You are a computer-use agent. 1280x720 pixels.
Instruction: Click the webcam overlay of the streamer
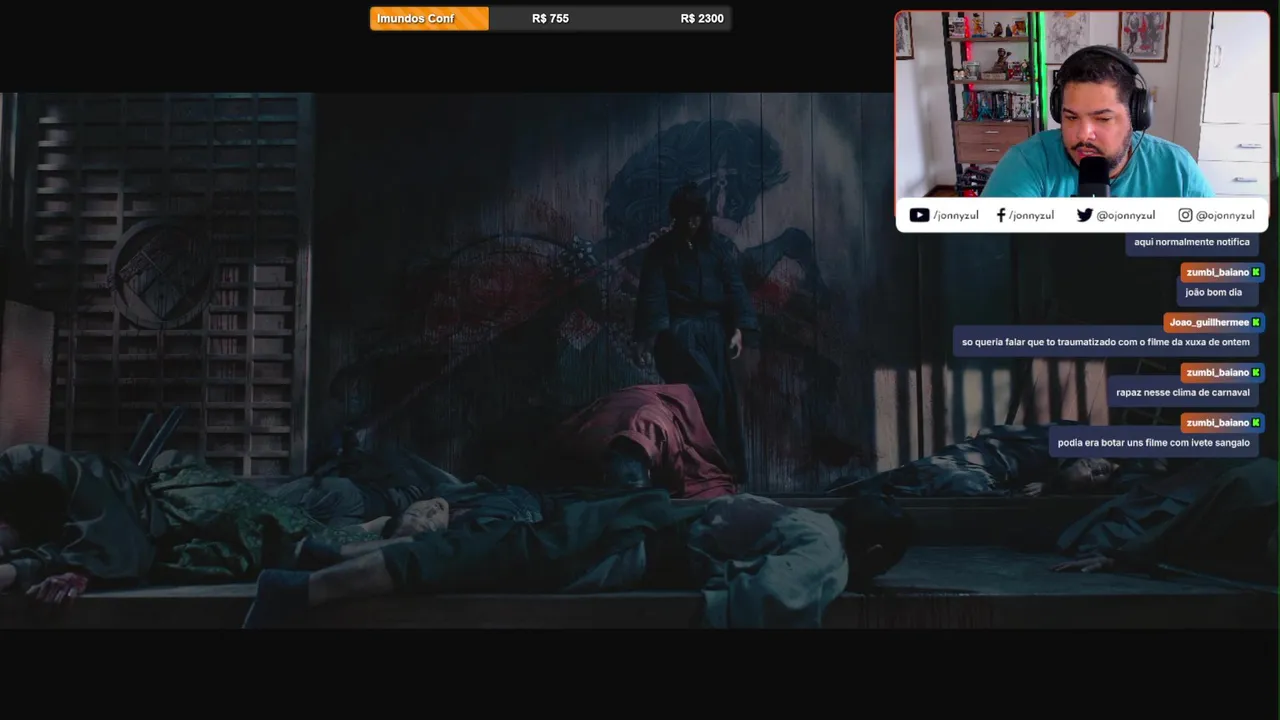1082,105
